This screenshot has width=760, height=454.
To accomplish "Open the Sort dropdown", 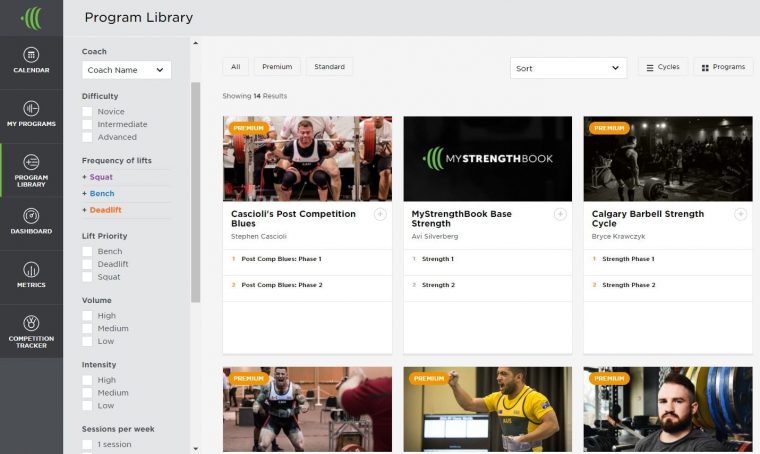I will click(x=568, y=68).
